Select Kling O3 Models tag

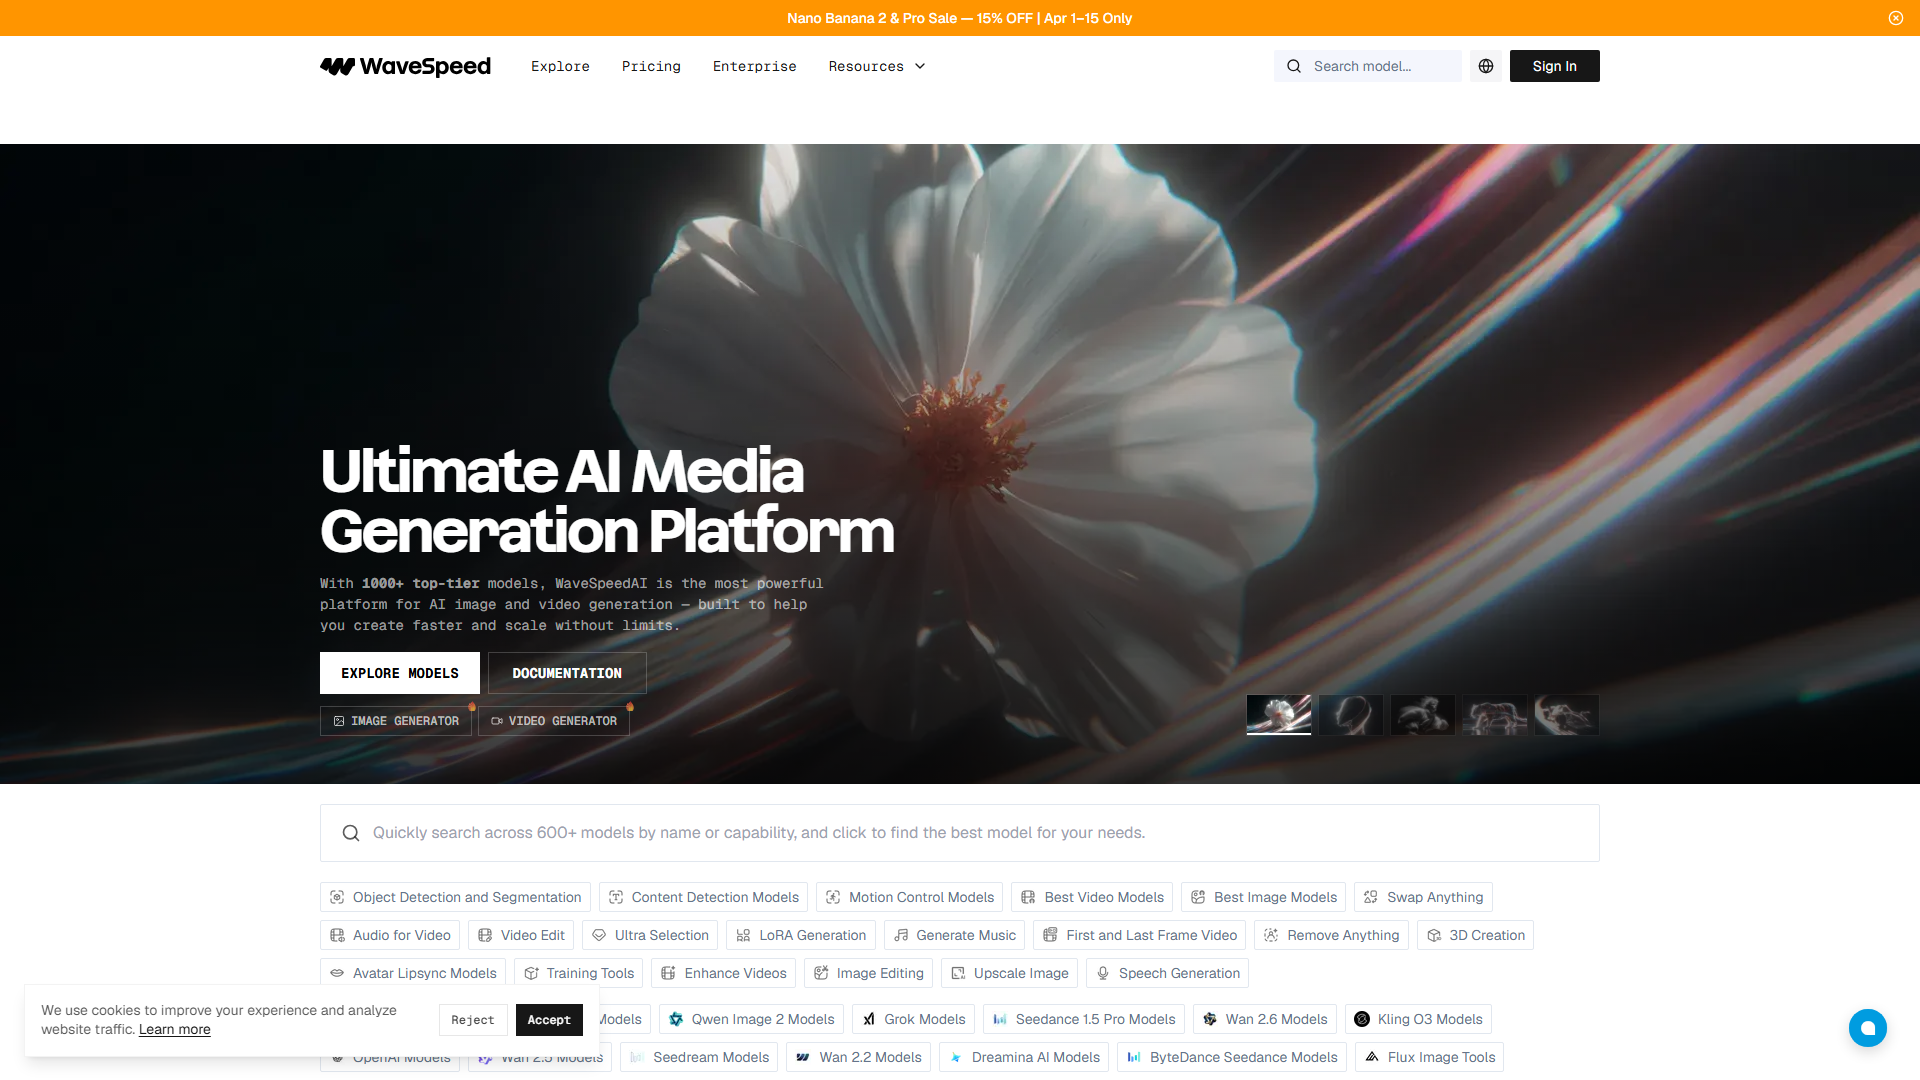point(1418,1019)
